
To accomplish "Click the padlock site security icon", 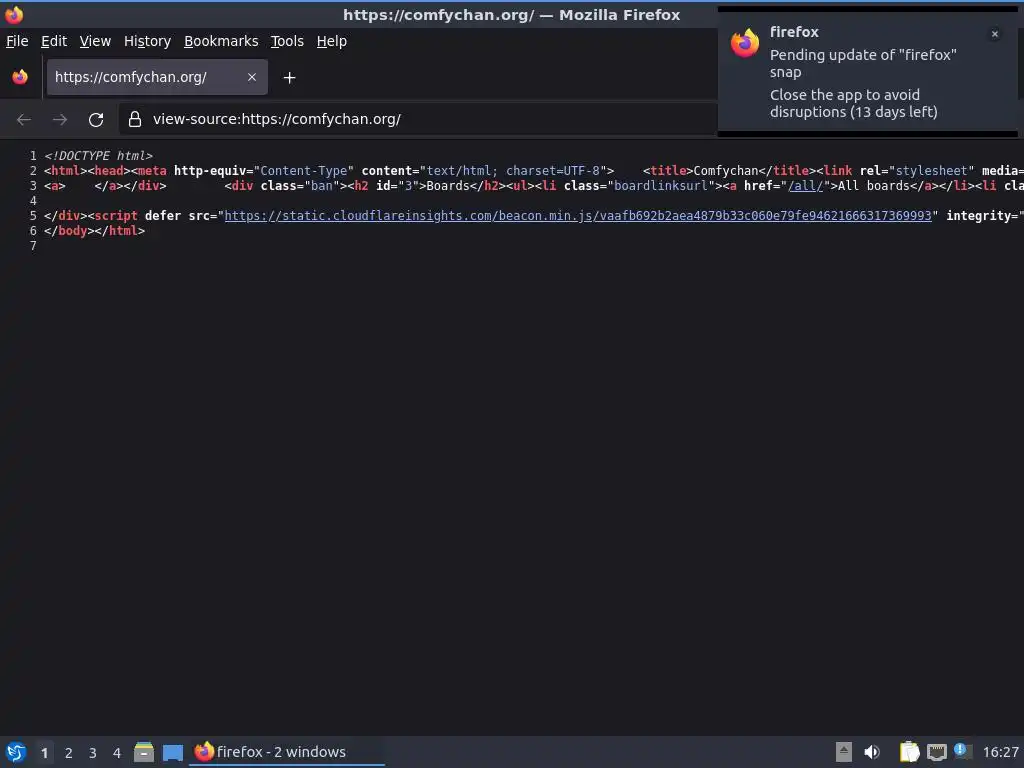I will click(135, 119).
